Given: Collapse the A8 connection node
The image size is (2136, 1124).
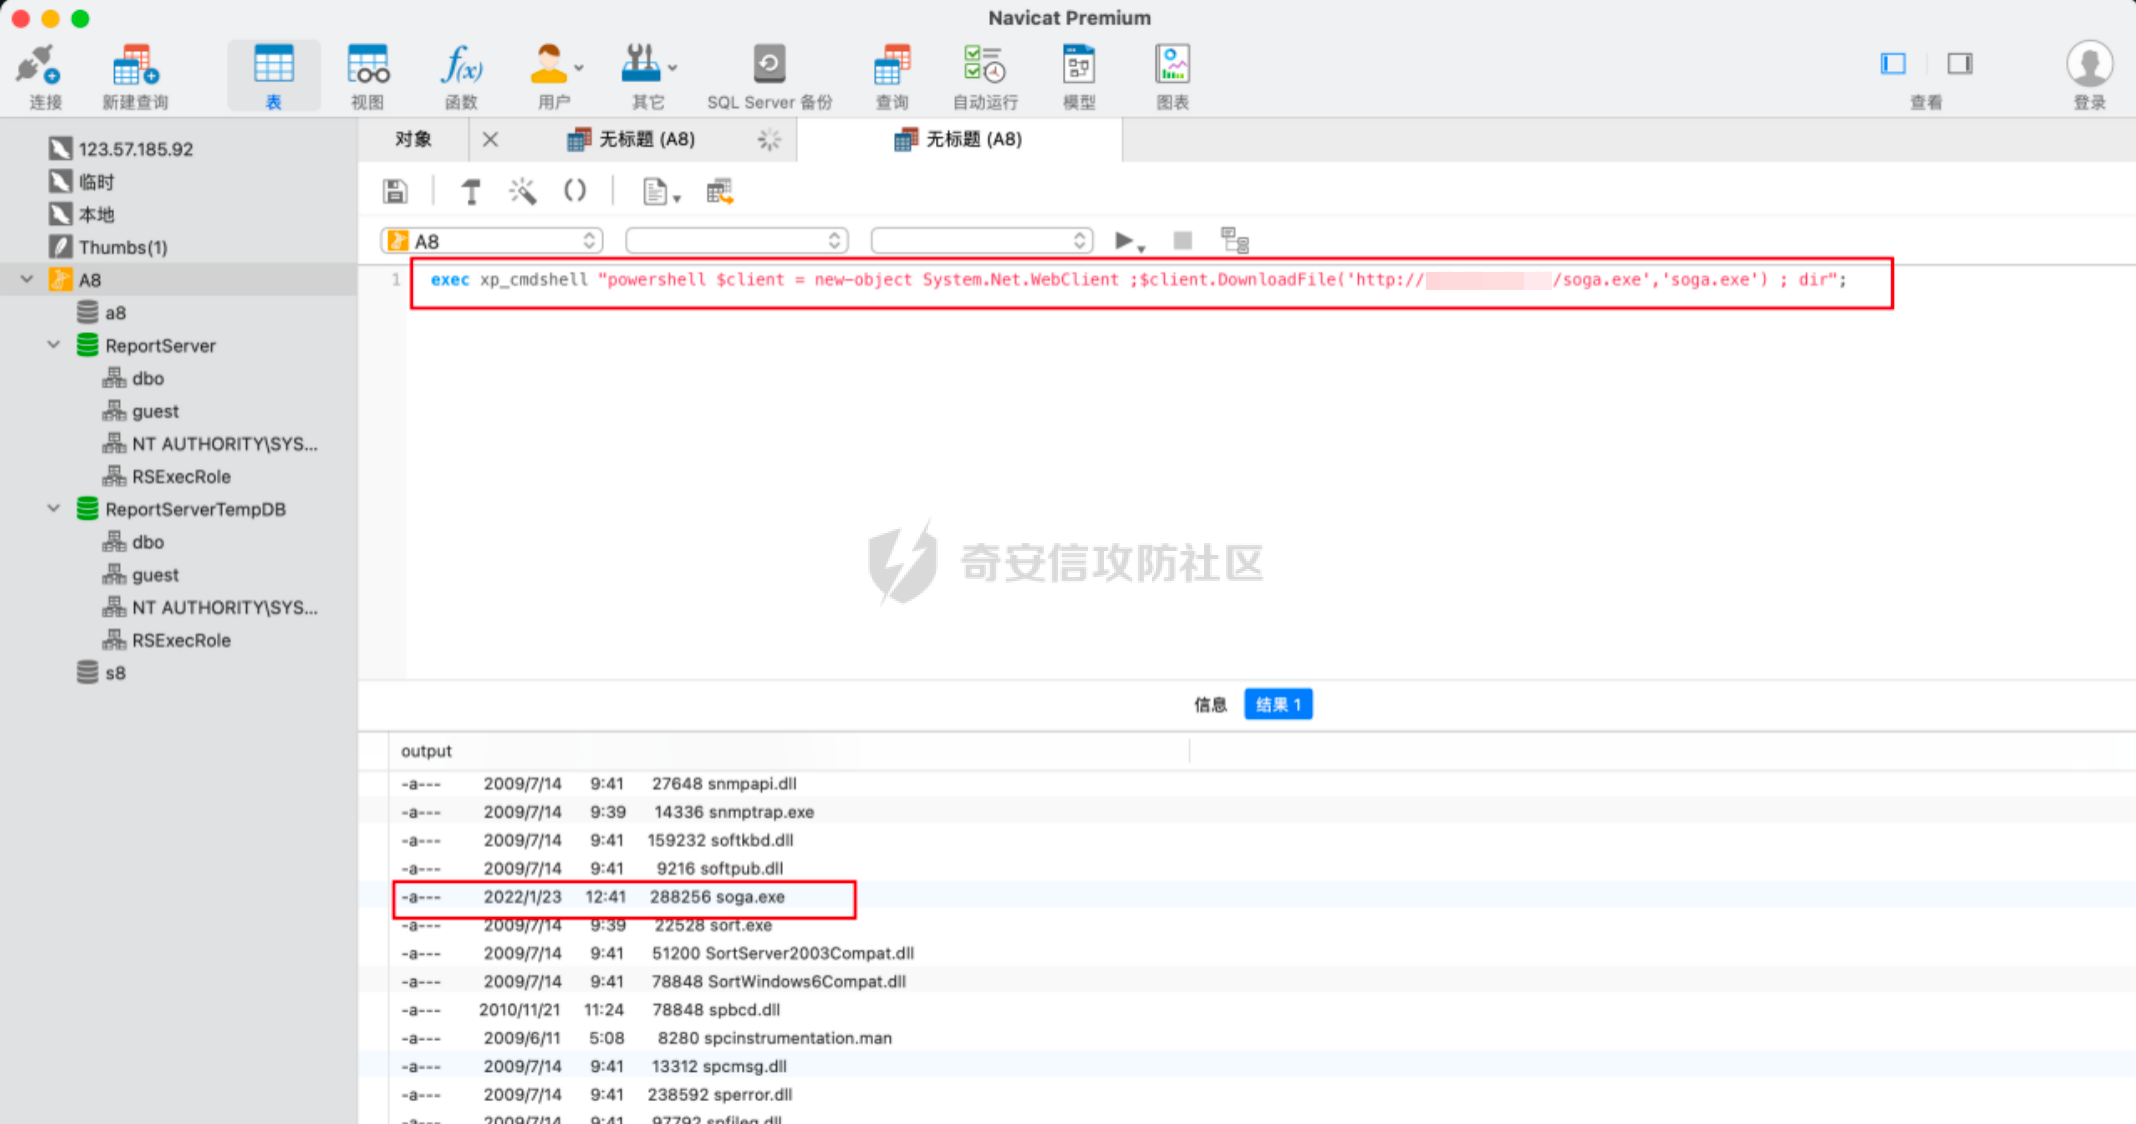Looking at the screenshot, I should (27, 279).
